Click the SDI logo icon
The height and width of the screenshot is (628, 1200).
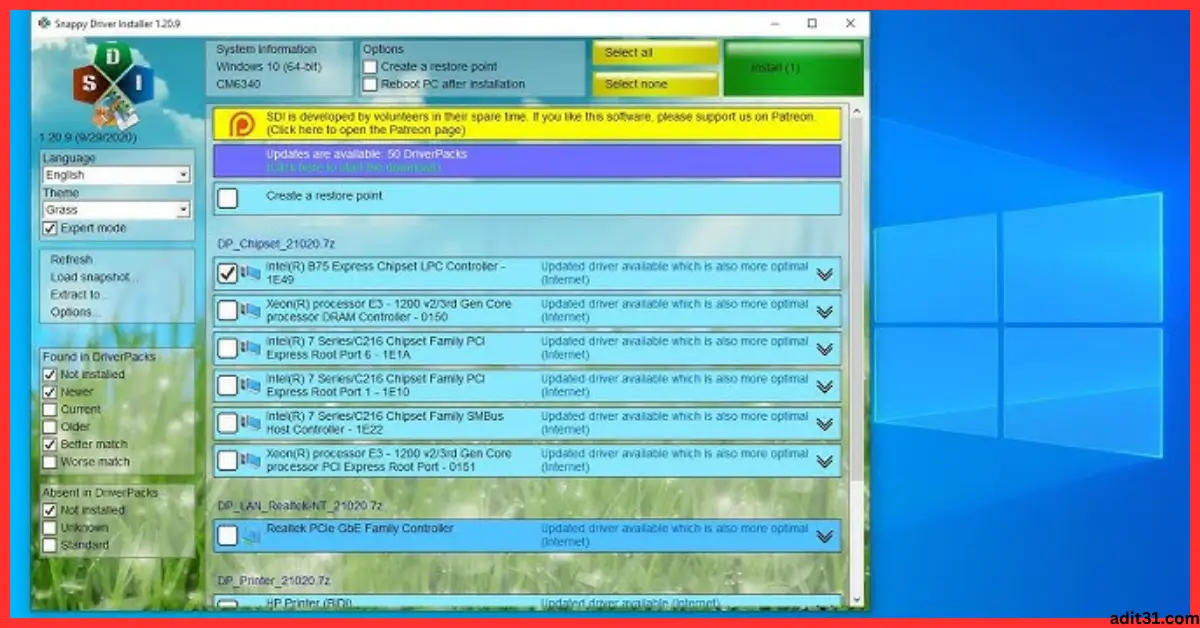tap(112, 85)
